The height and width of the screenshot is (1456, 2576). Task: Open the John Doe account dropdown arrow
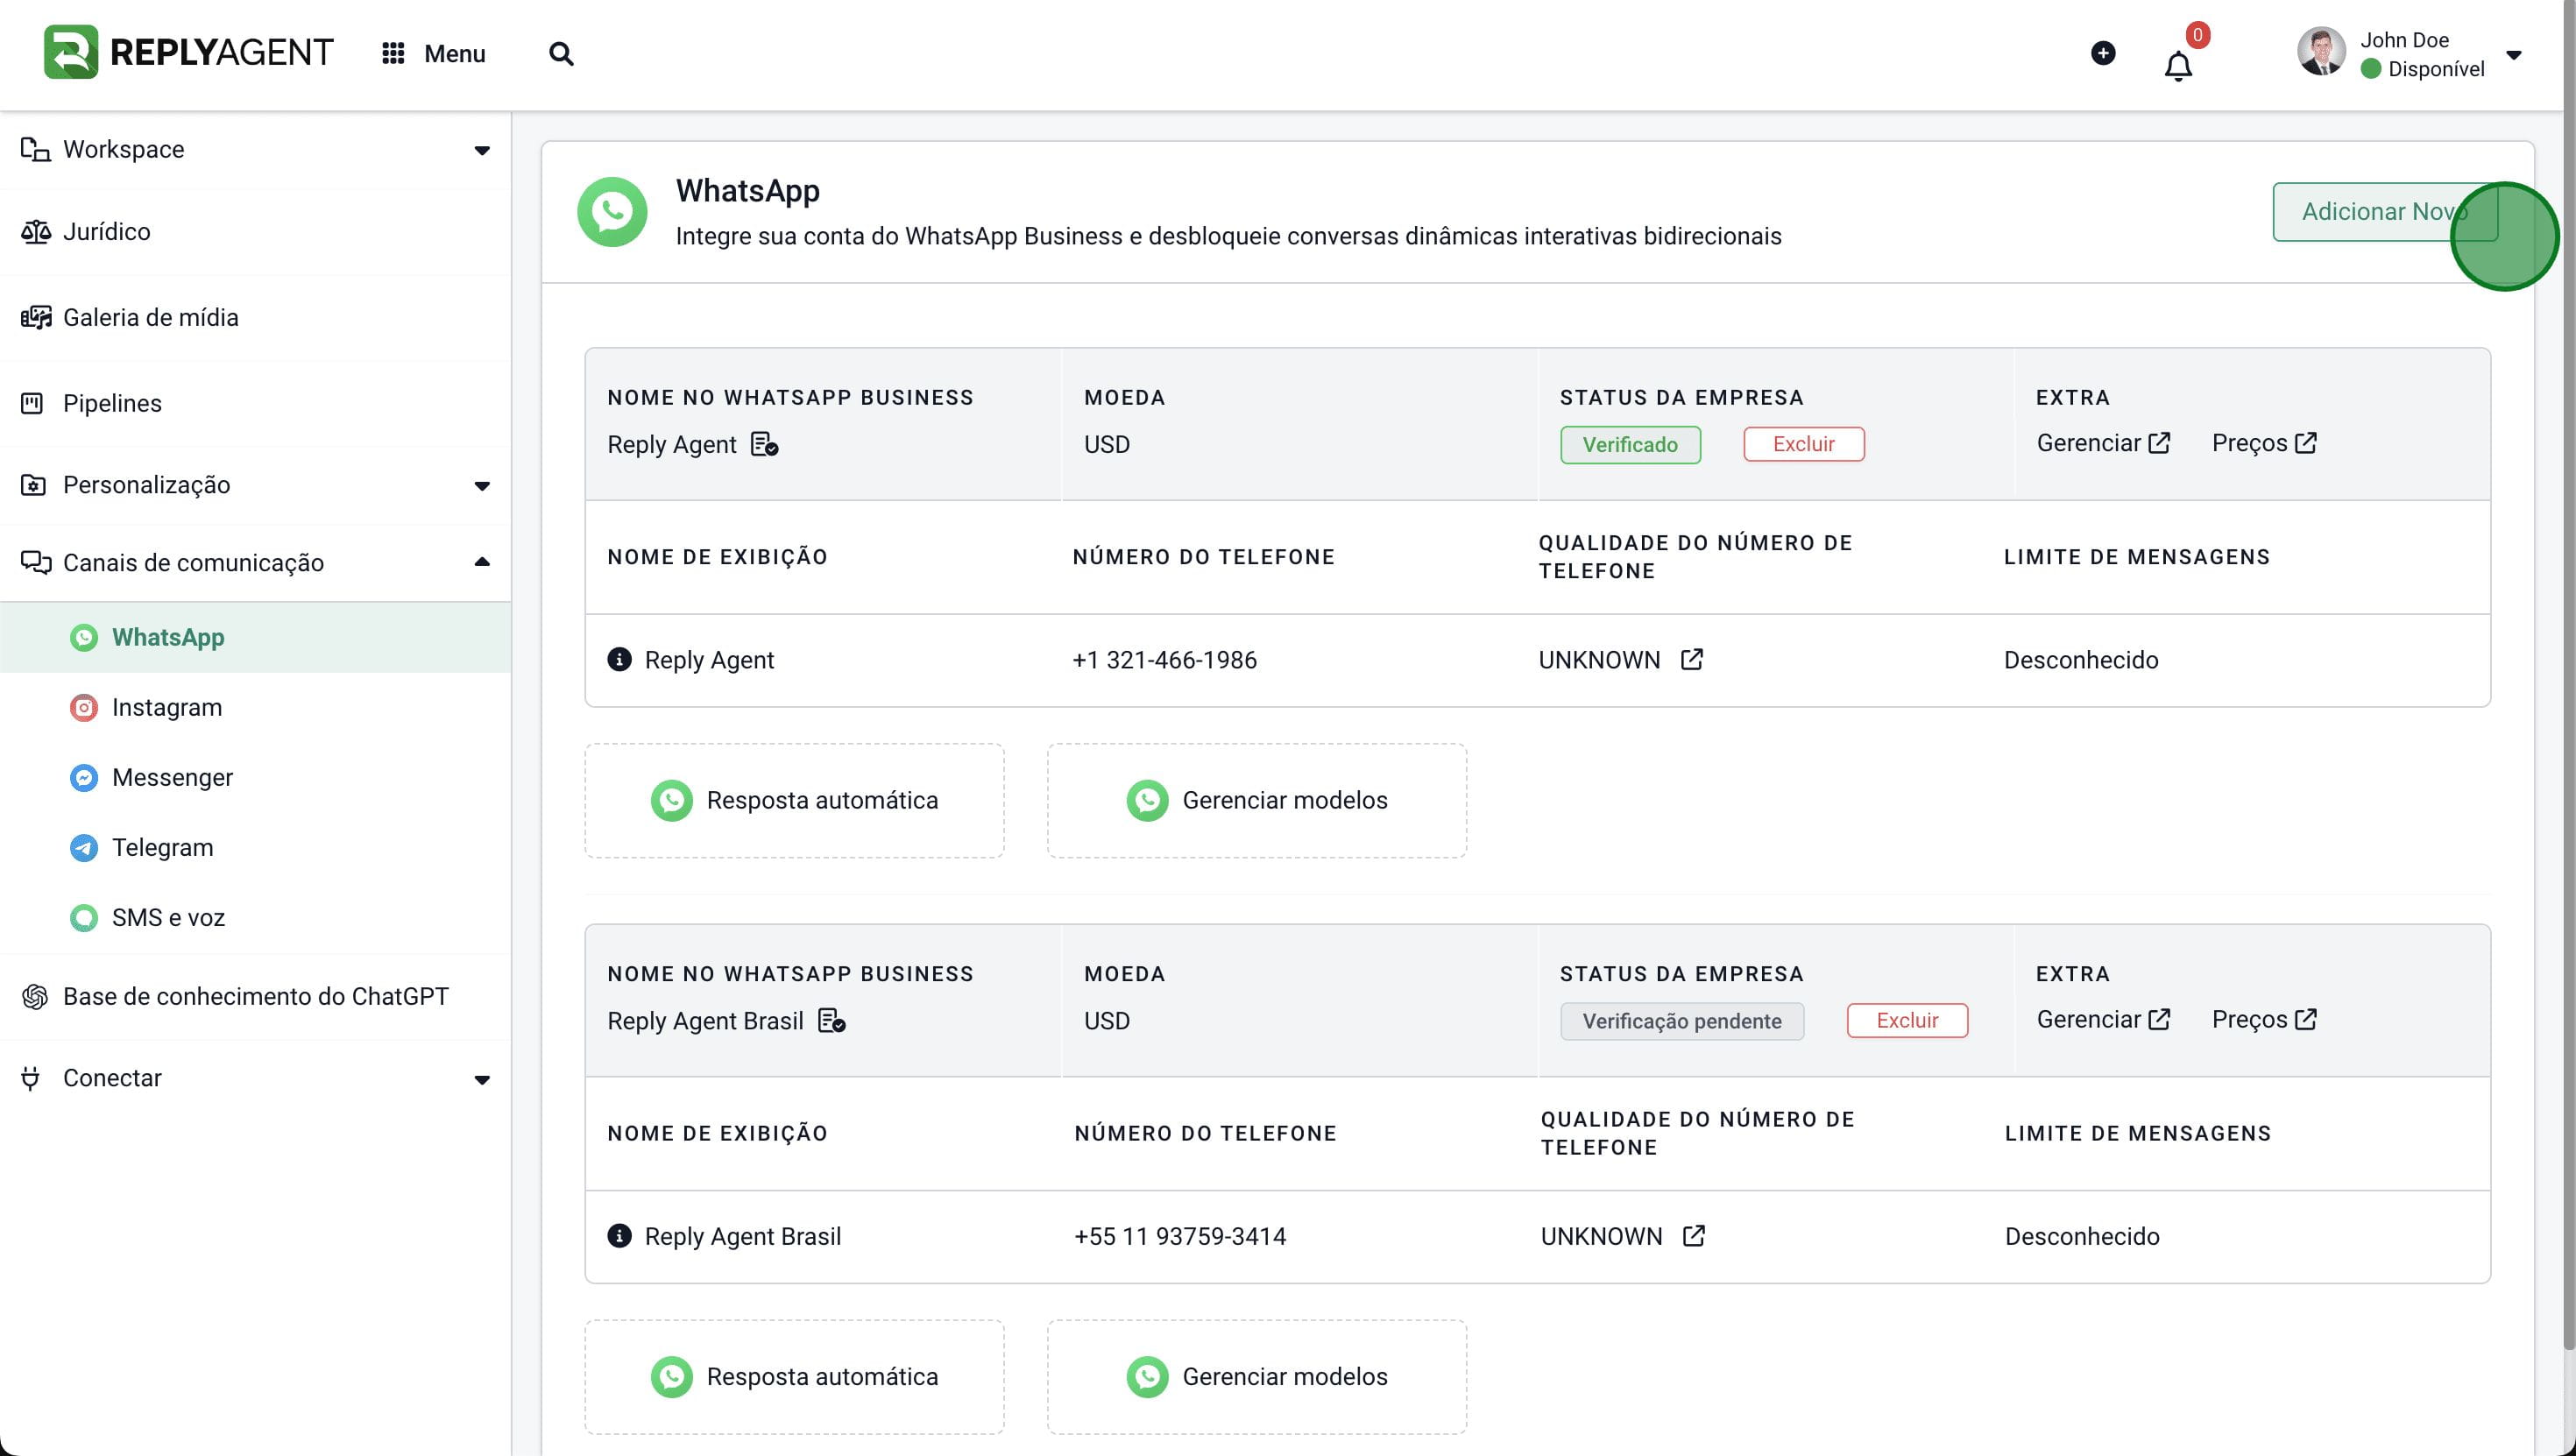2513,55
